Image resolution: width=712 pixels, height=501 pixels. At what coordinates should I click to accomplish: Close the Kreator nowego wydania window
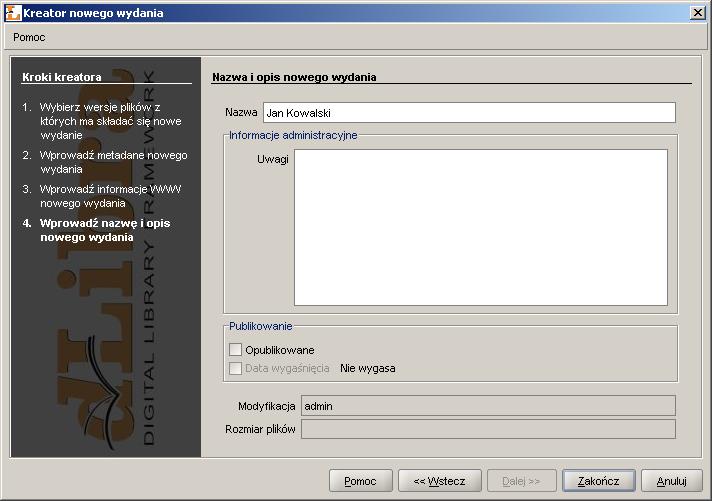coord(697,13)
